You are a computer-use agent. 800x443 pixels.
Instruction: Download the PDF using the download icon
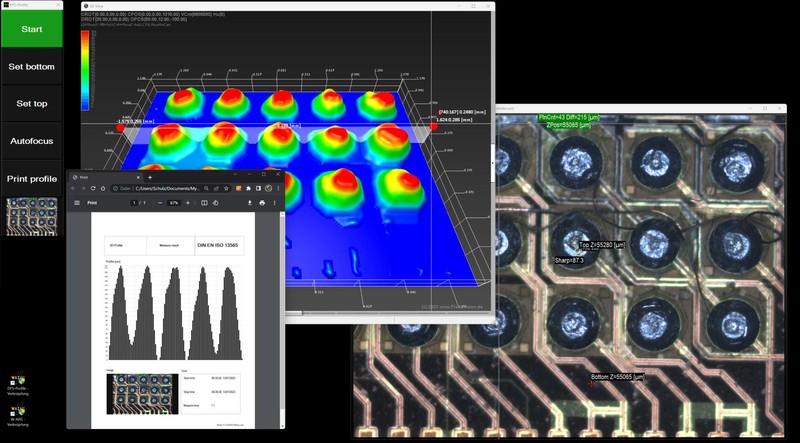pyautogui.click(x=250, y=203)
